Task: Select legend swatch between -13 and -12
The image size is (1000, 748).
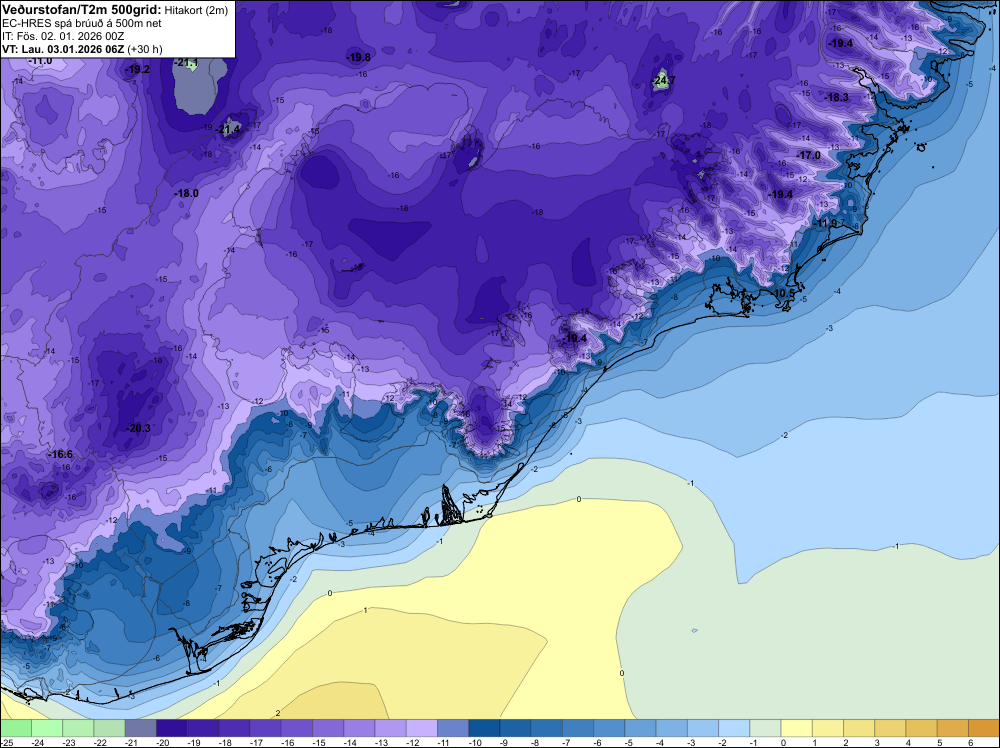Action: click(390, 728)
